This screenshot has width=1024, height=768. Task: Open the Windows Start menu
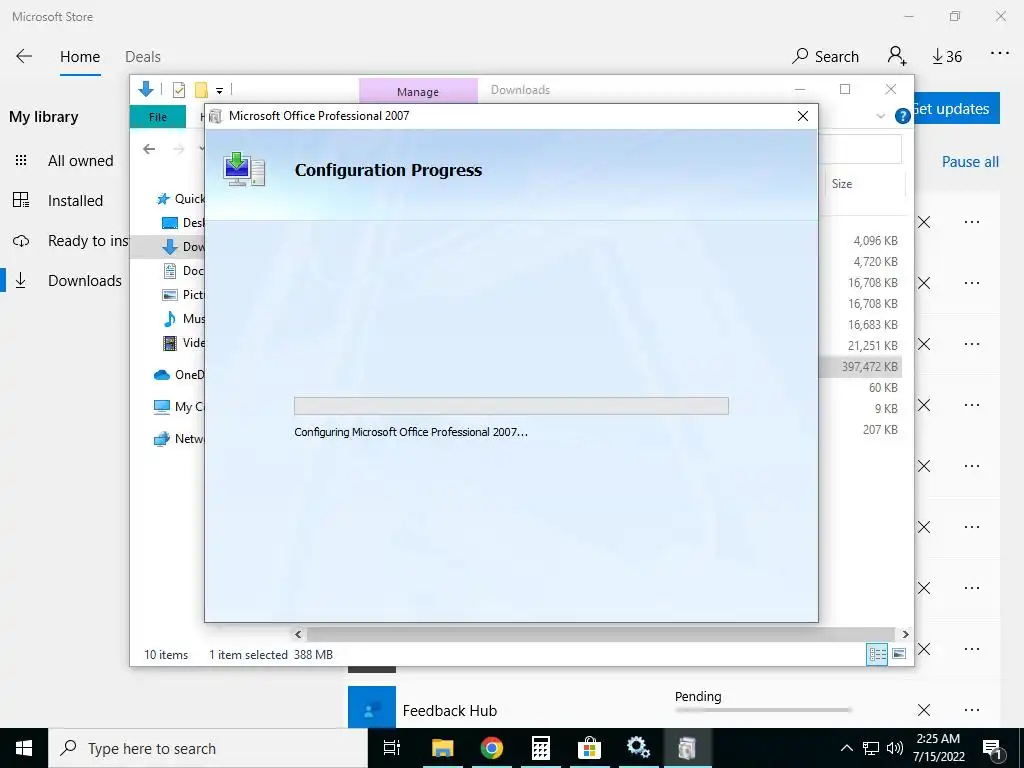[x=24, y=748]
